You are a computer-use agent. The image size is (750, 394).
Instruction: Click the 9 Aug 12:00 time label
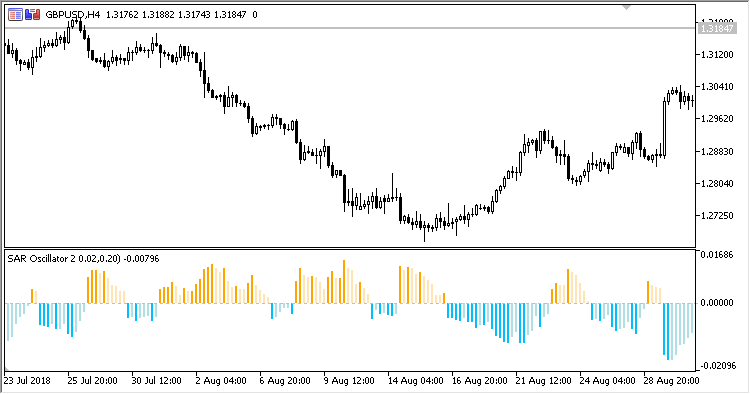(349, 381)
